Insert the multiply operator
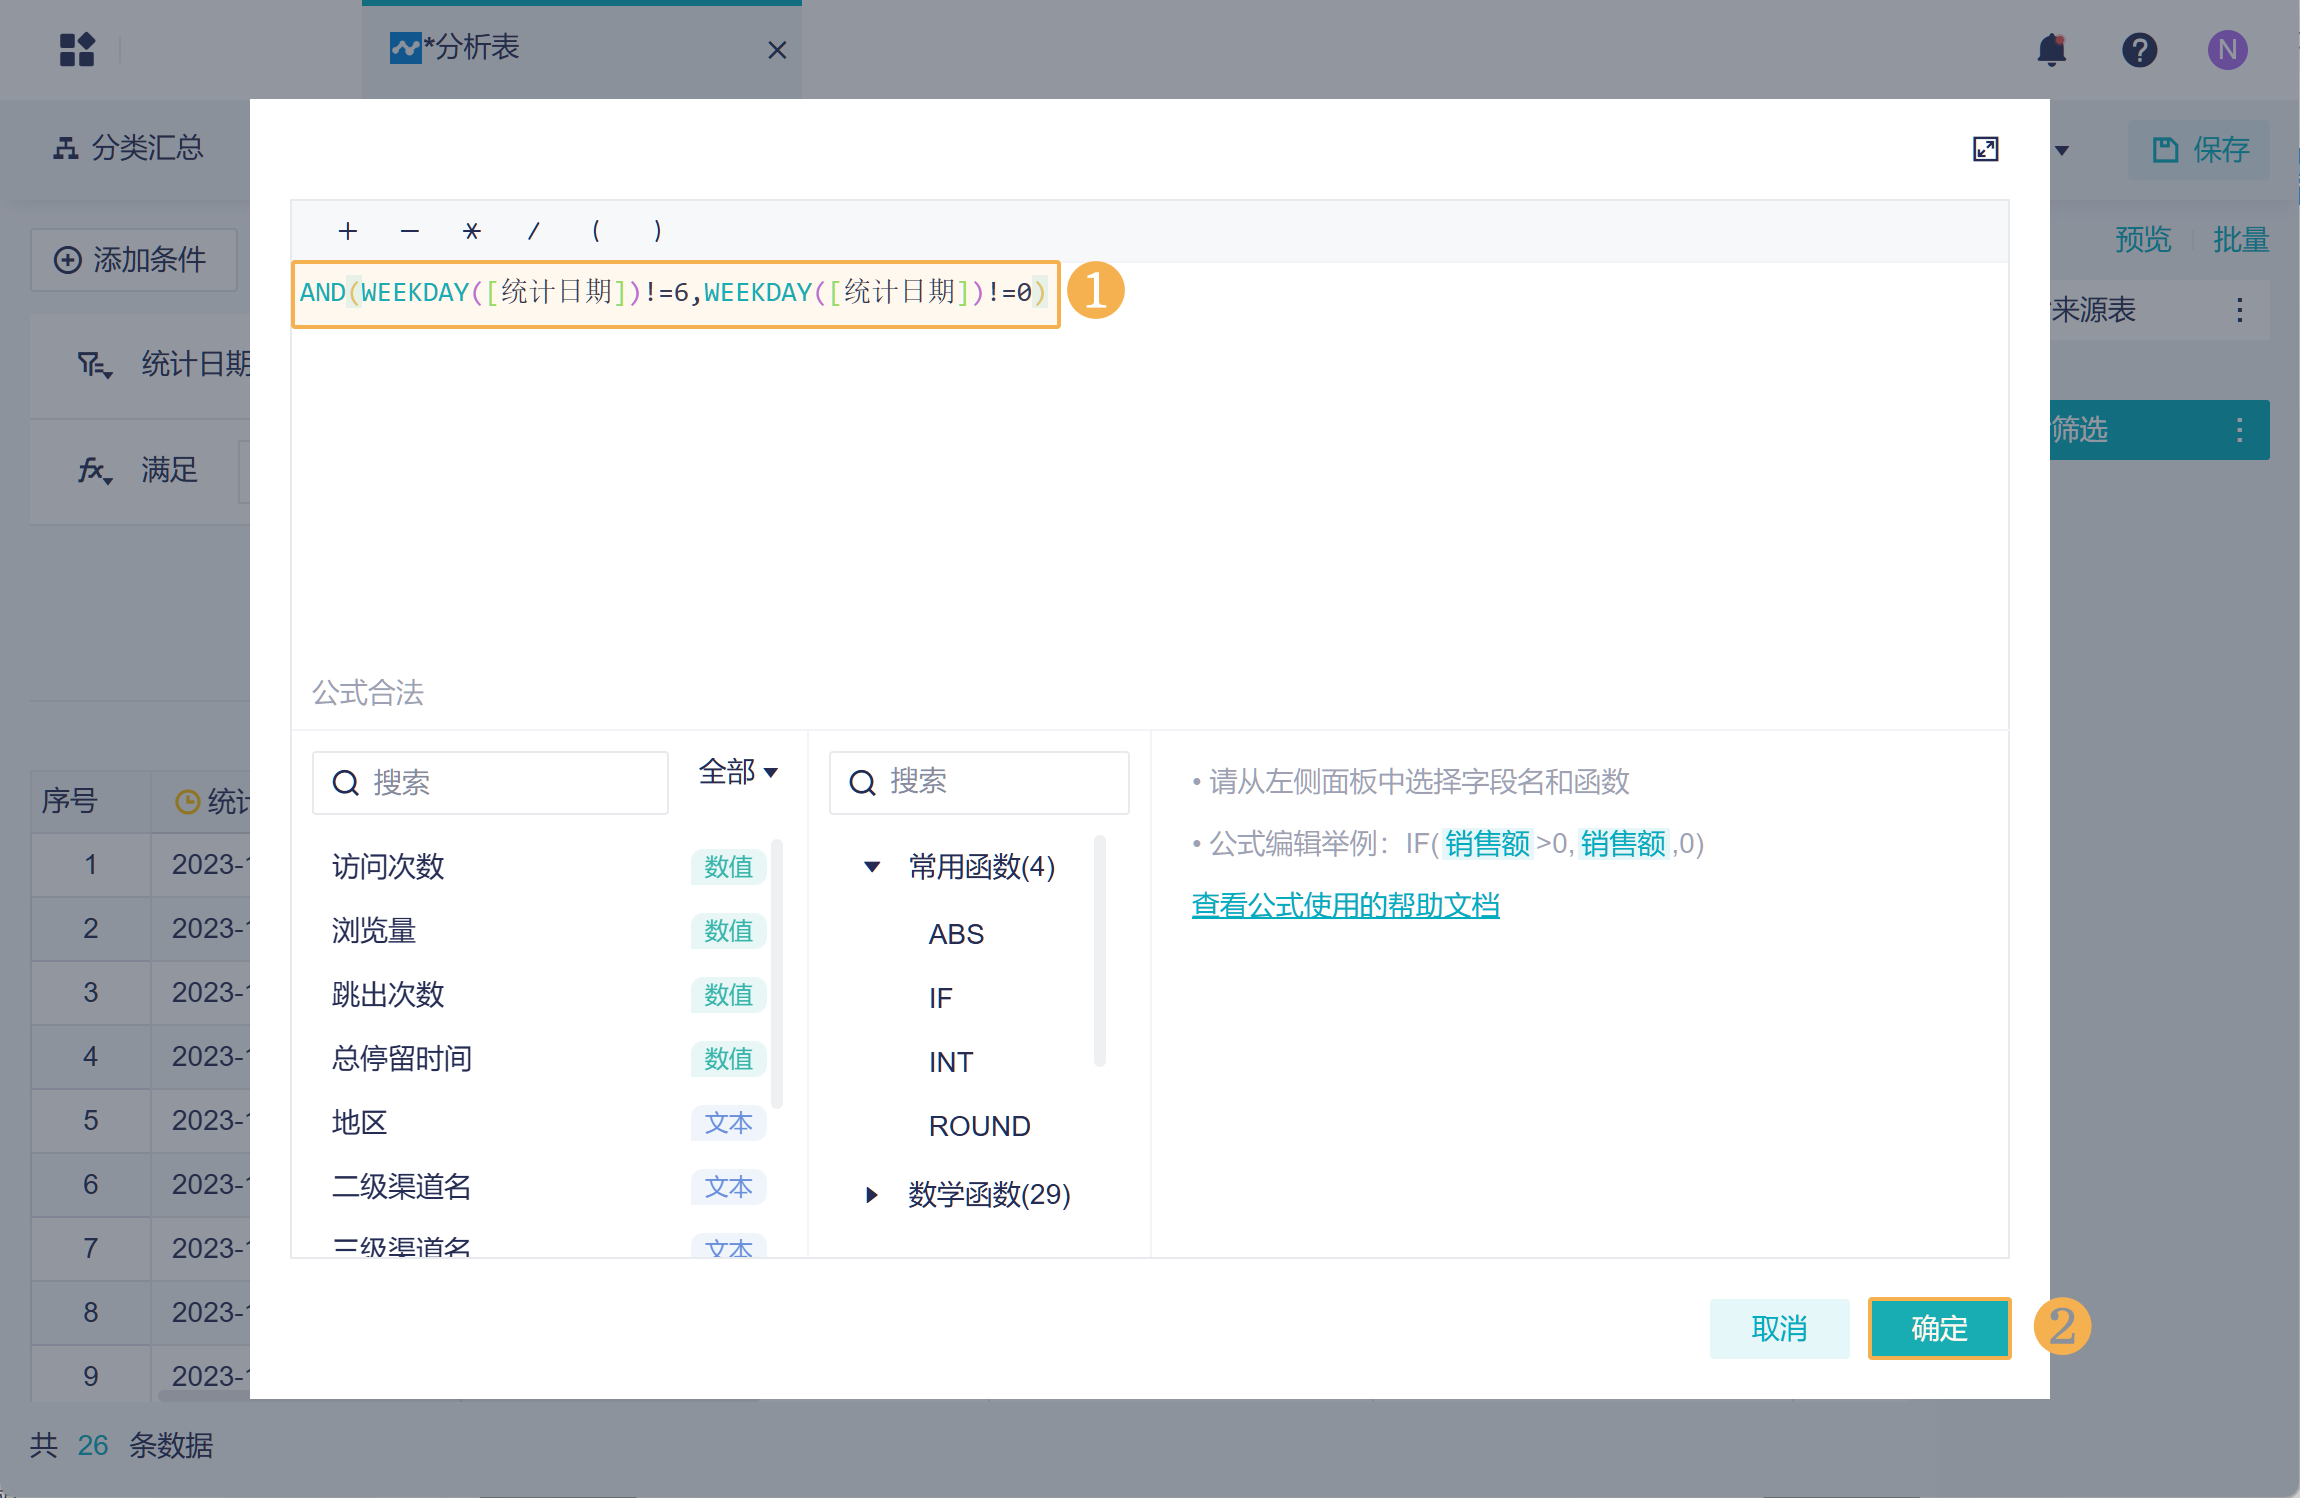Image resolution: width=2300 pixels, height=1498 pixels. tap(471, 231)
